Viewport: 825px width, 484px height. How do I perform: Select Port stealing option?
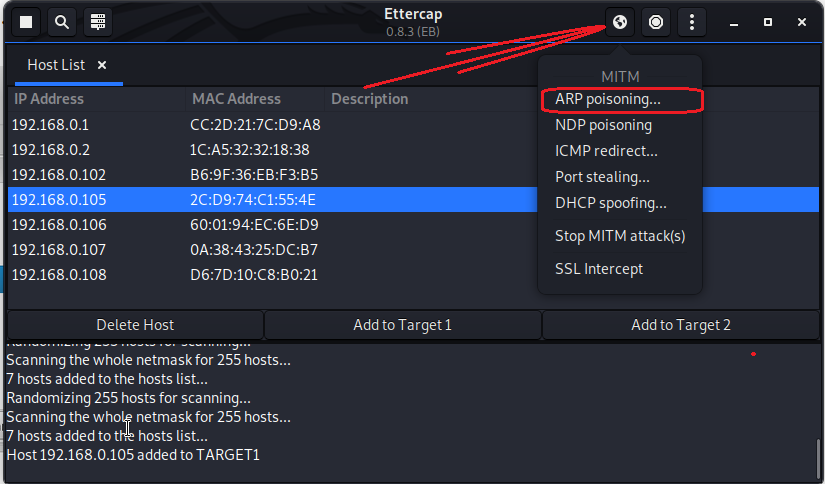[602, 177]
